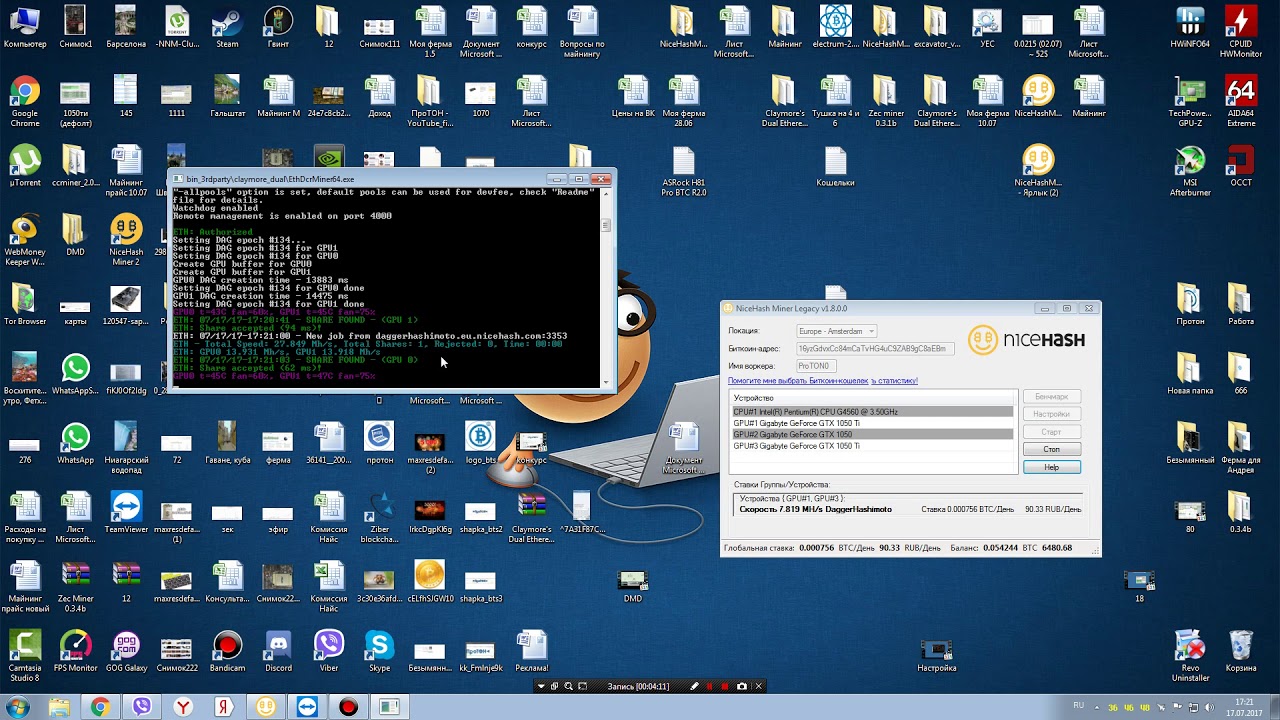Open the Bitcoin wallet help link
The height and width of the screenshot is (720, 1280).
pyautogui.click(x=797, y=381)
